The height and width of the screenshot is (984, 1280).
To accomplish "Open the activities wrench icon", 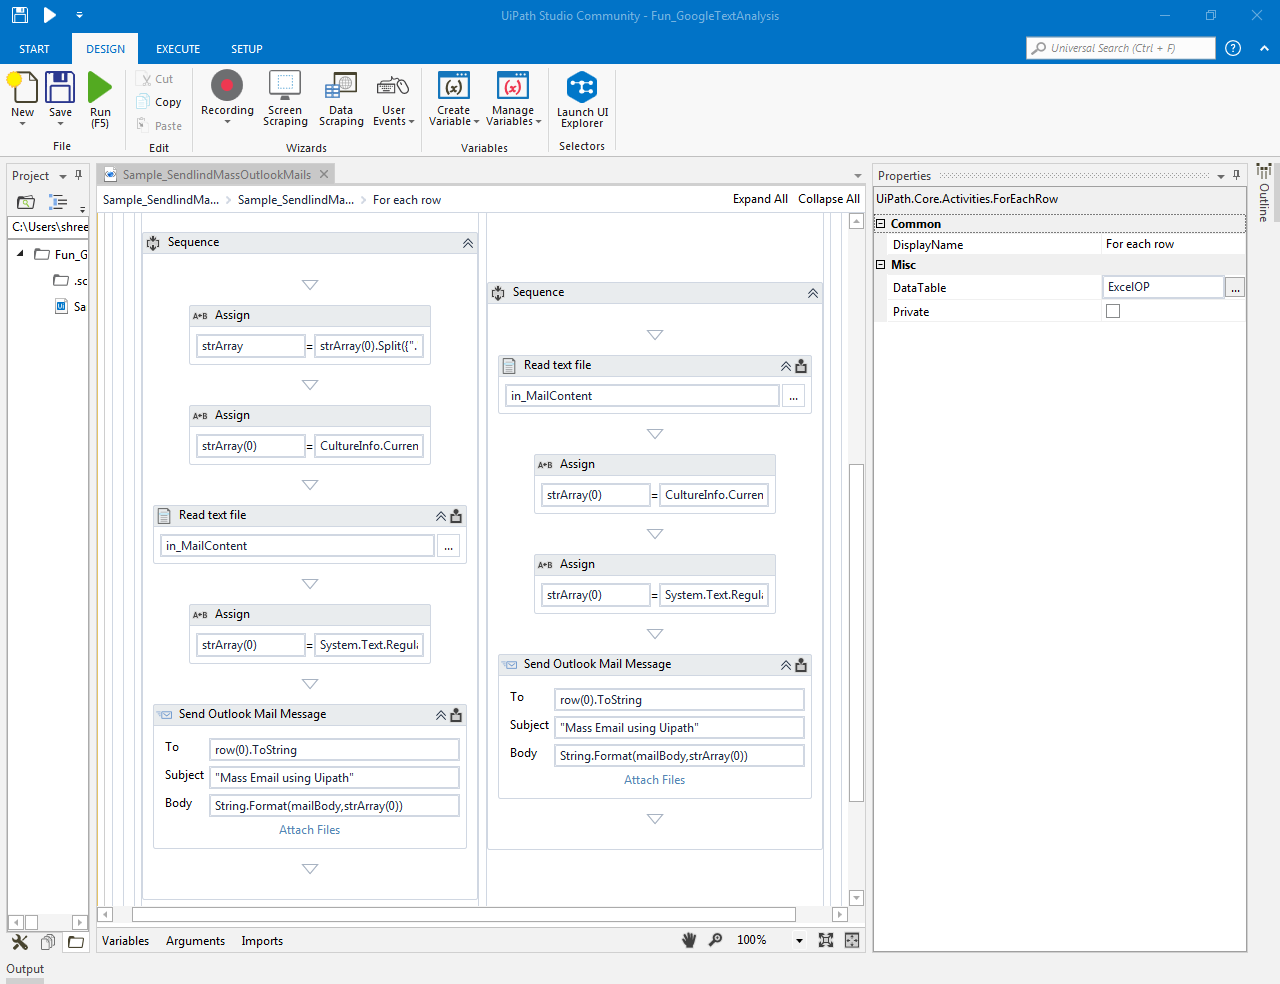I will (x=20, y=942).
